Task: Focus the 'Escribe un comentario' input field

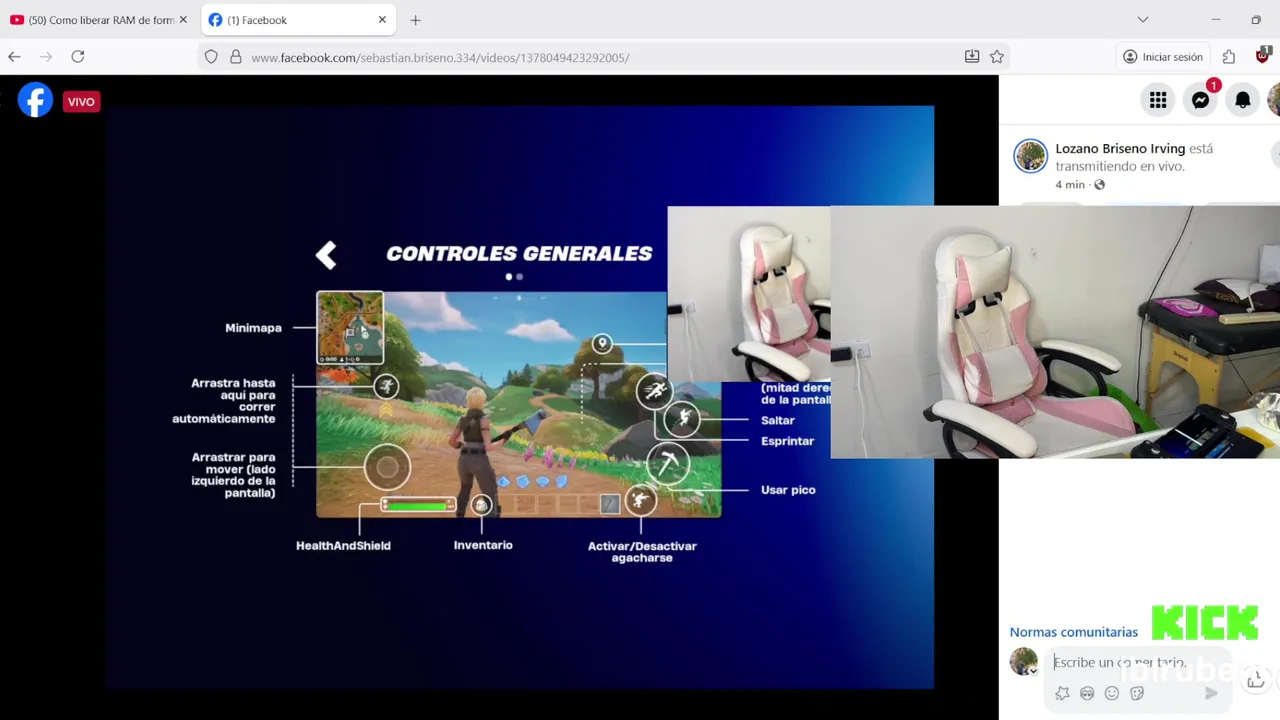Action: pos(1120,662)
